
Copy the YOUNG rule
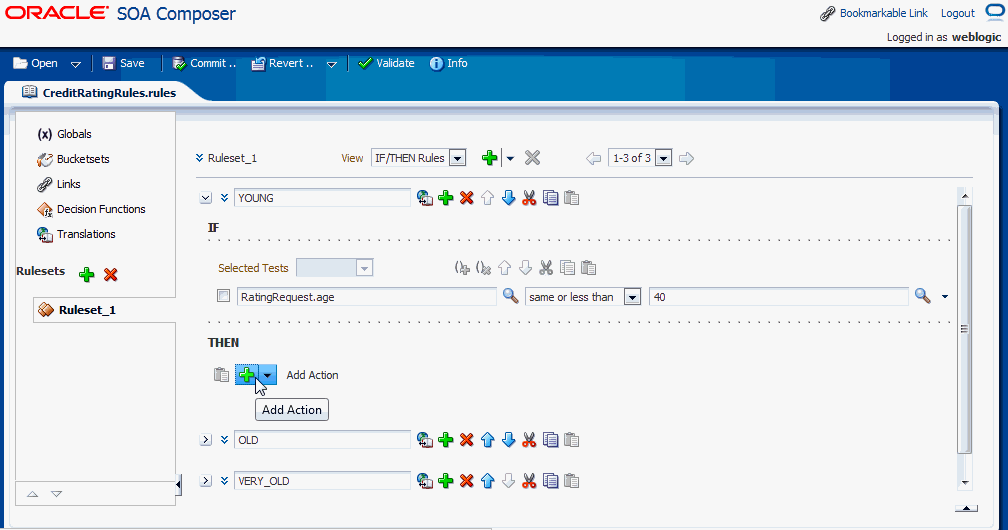[550, 198]
